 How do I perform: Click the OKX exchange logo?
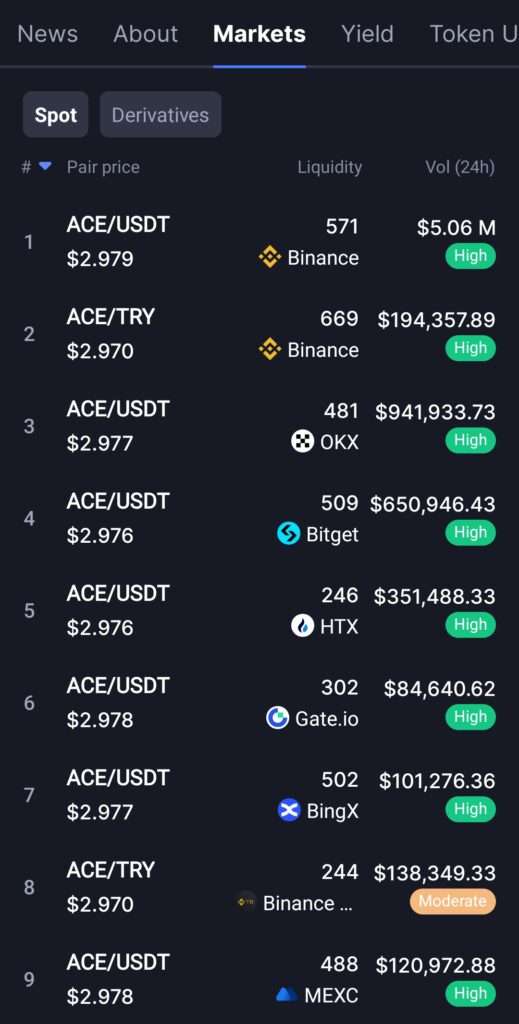click(x=302, y=441)
